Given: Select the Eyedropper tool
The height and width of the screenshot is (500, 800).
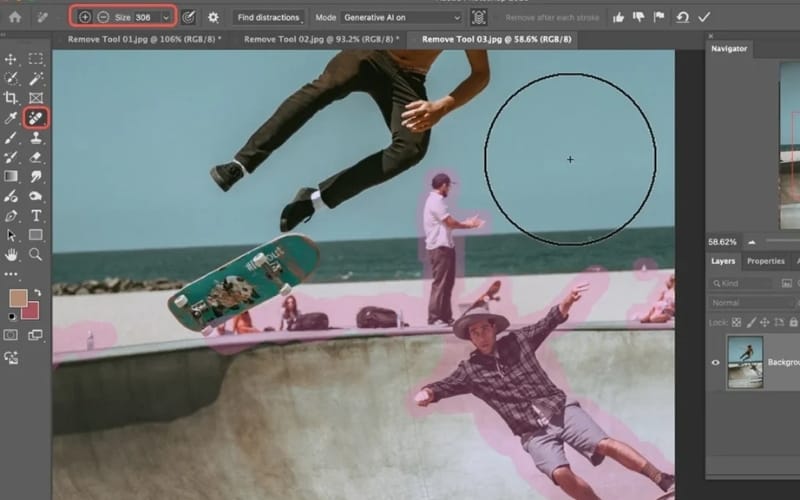Looking at the screenshot, I should (11, 118).
